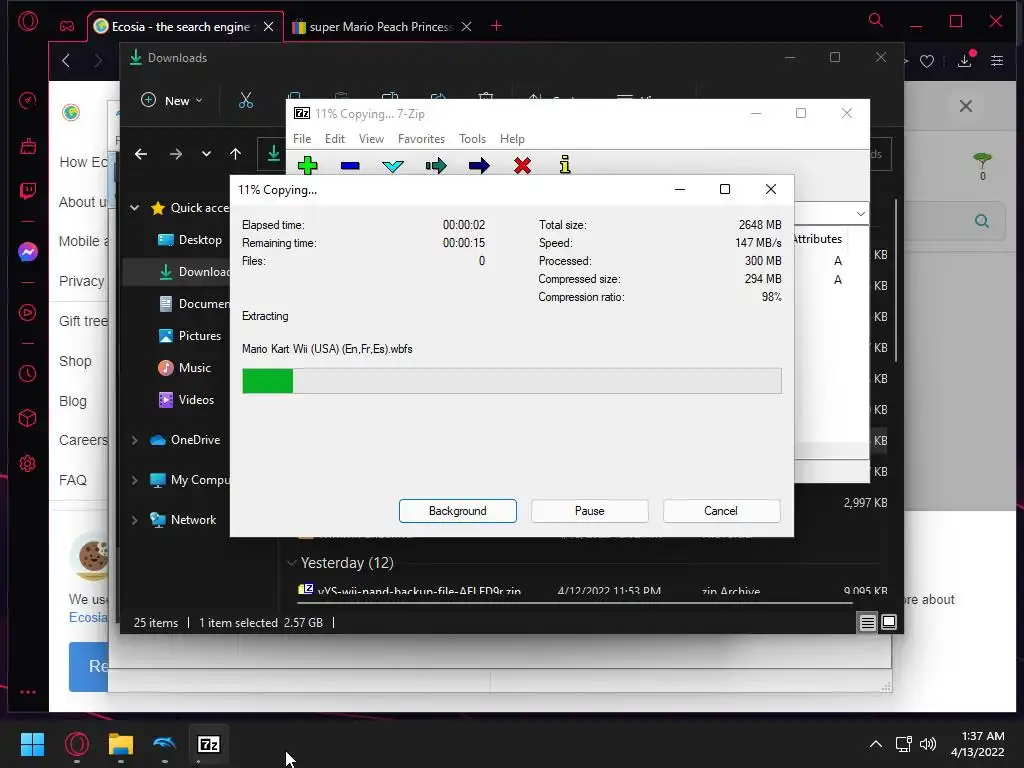The image size is (1024, 768).
Task: Show hidden system tray icons
Action: pos(876,744)
